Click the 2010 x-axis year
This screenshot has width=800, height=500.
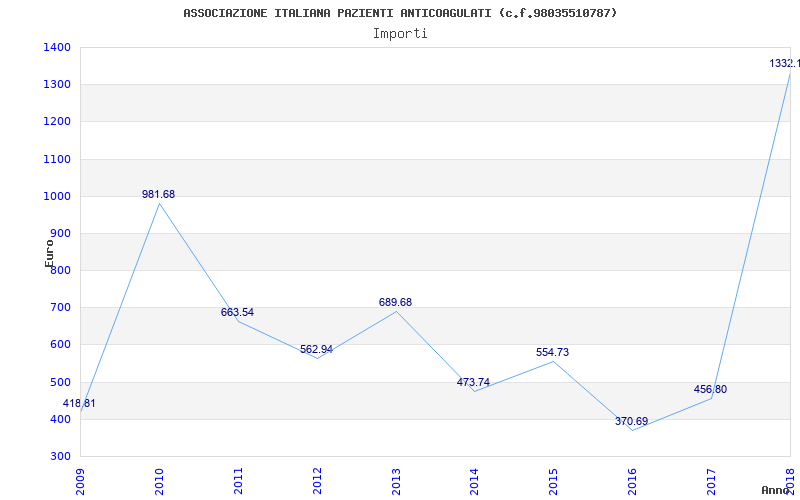pos(159,481)
